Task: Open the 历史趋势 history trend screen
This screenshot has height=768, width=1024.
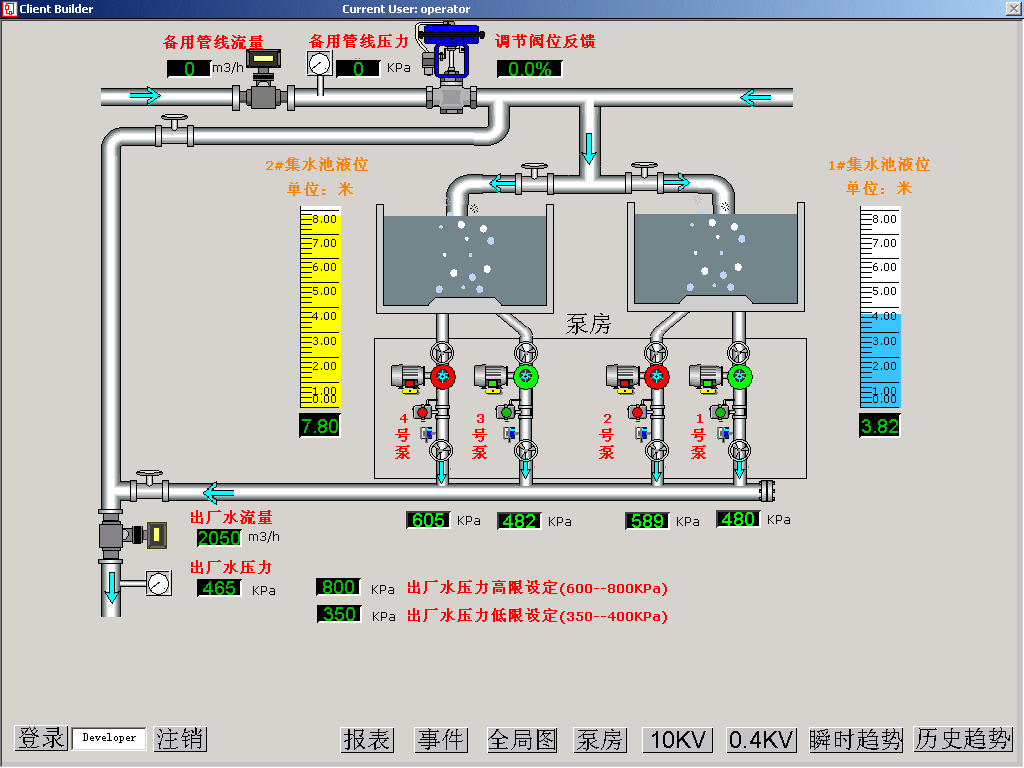Action: point(962,738)
